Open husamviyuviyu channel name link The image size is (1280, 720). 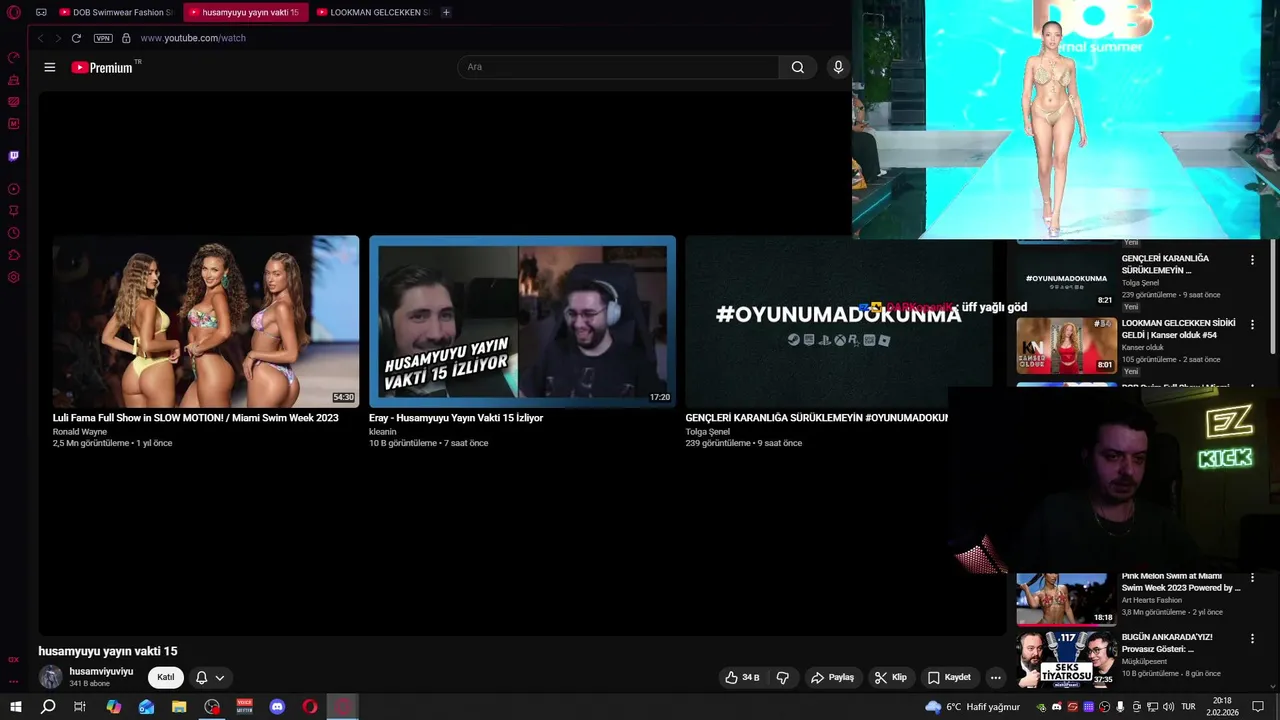pyautogui.click(x=101, y=671)
